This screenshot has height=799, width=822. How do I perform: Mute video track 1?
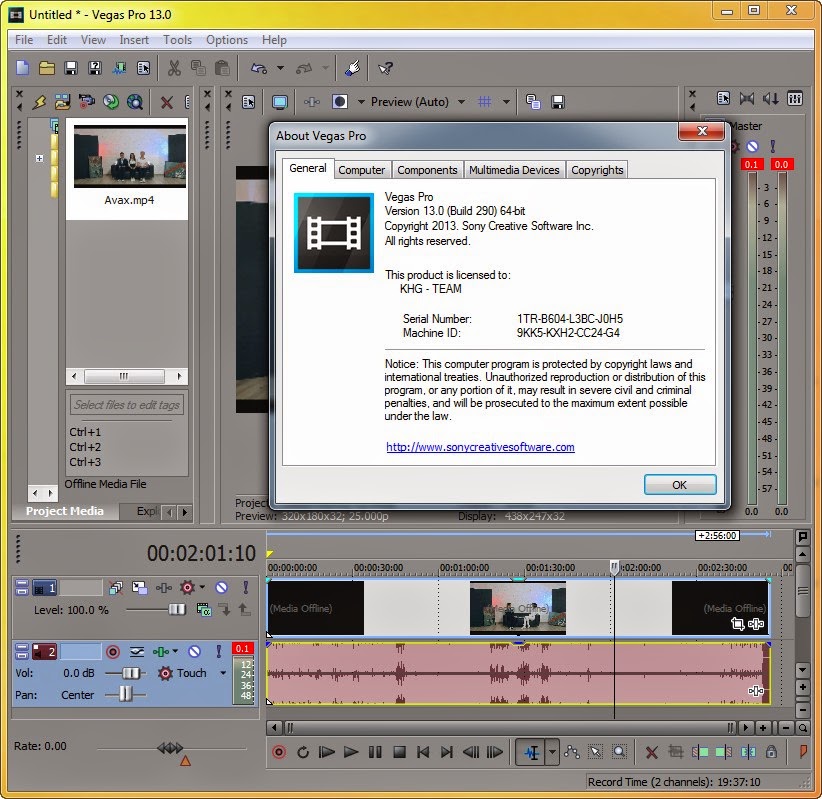222,588
